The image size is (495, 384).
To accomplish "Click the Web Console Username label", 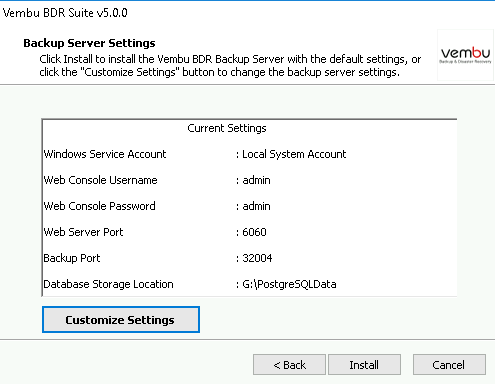I will pos(100,180).
